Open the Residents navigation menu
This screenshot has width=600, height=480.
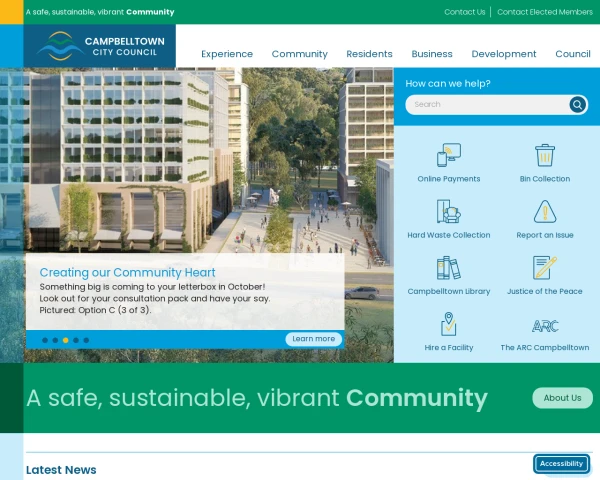tap(369, 54)
